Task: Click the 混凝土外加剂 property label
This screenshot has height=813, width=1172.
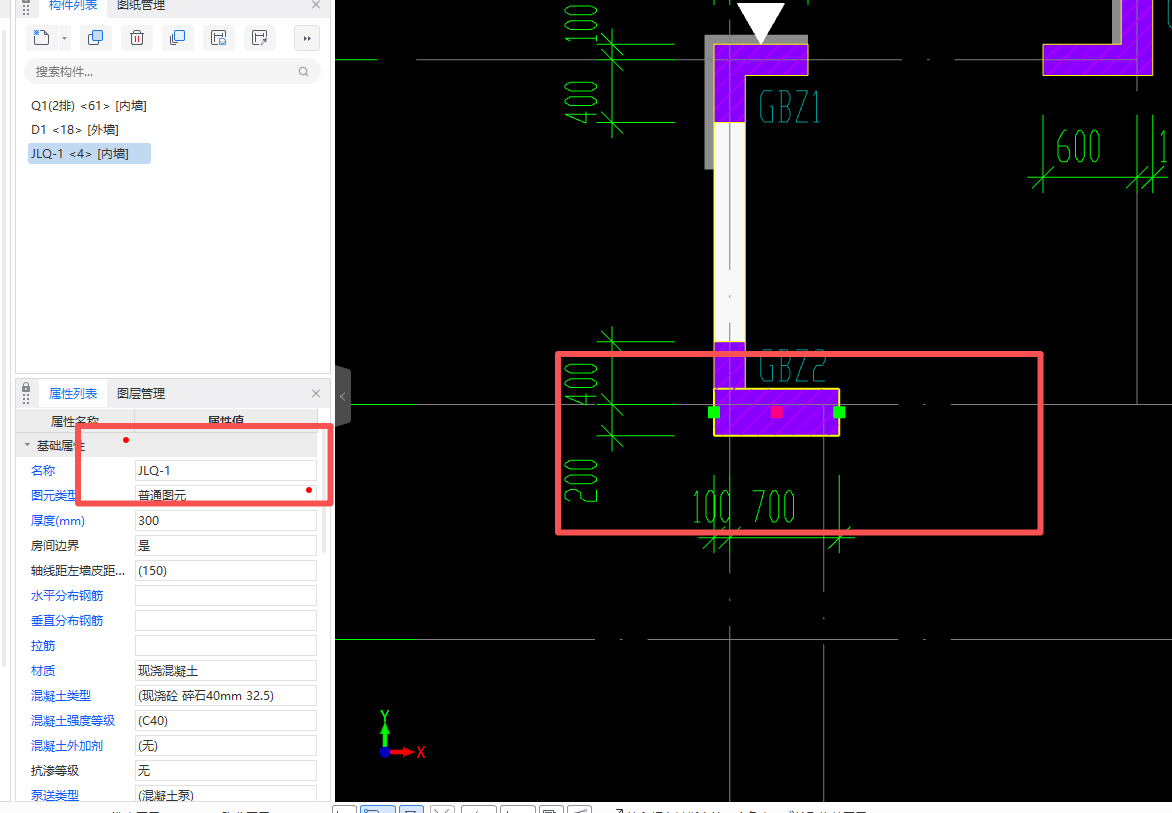Action: pos(67,746)
